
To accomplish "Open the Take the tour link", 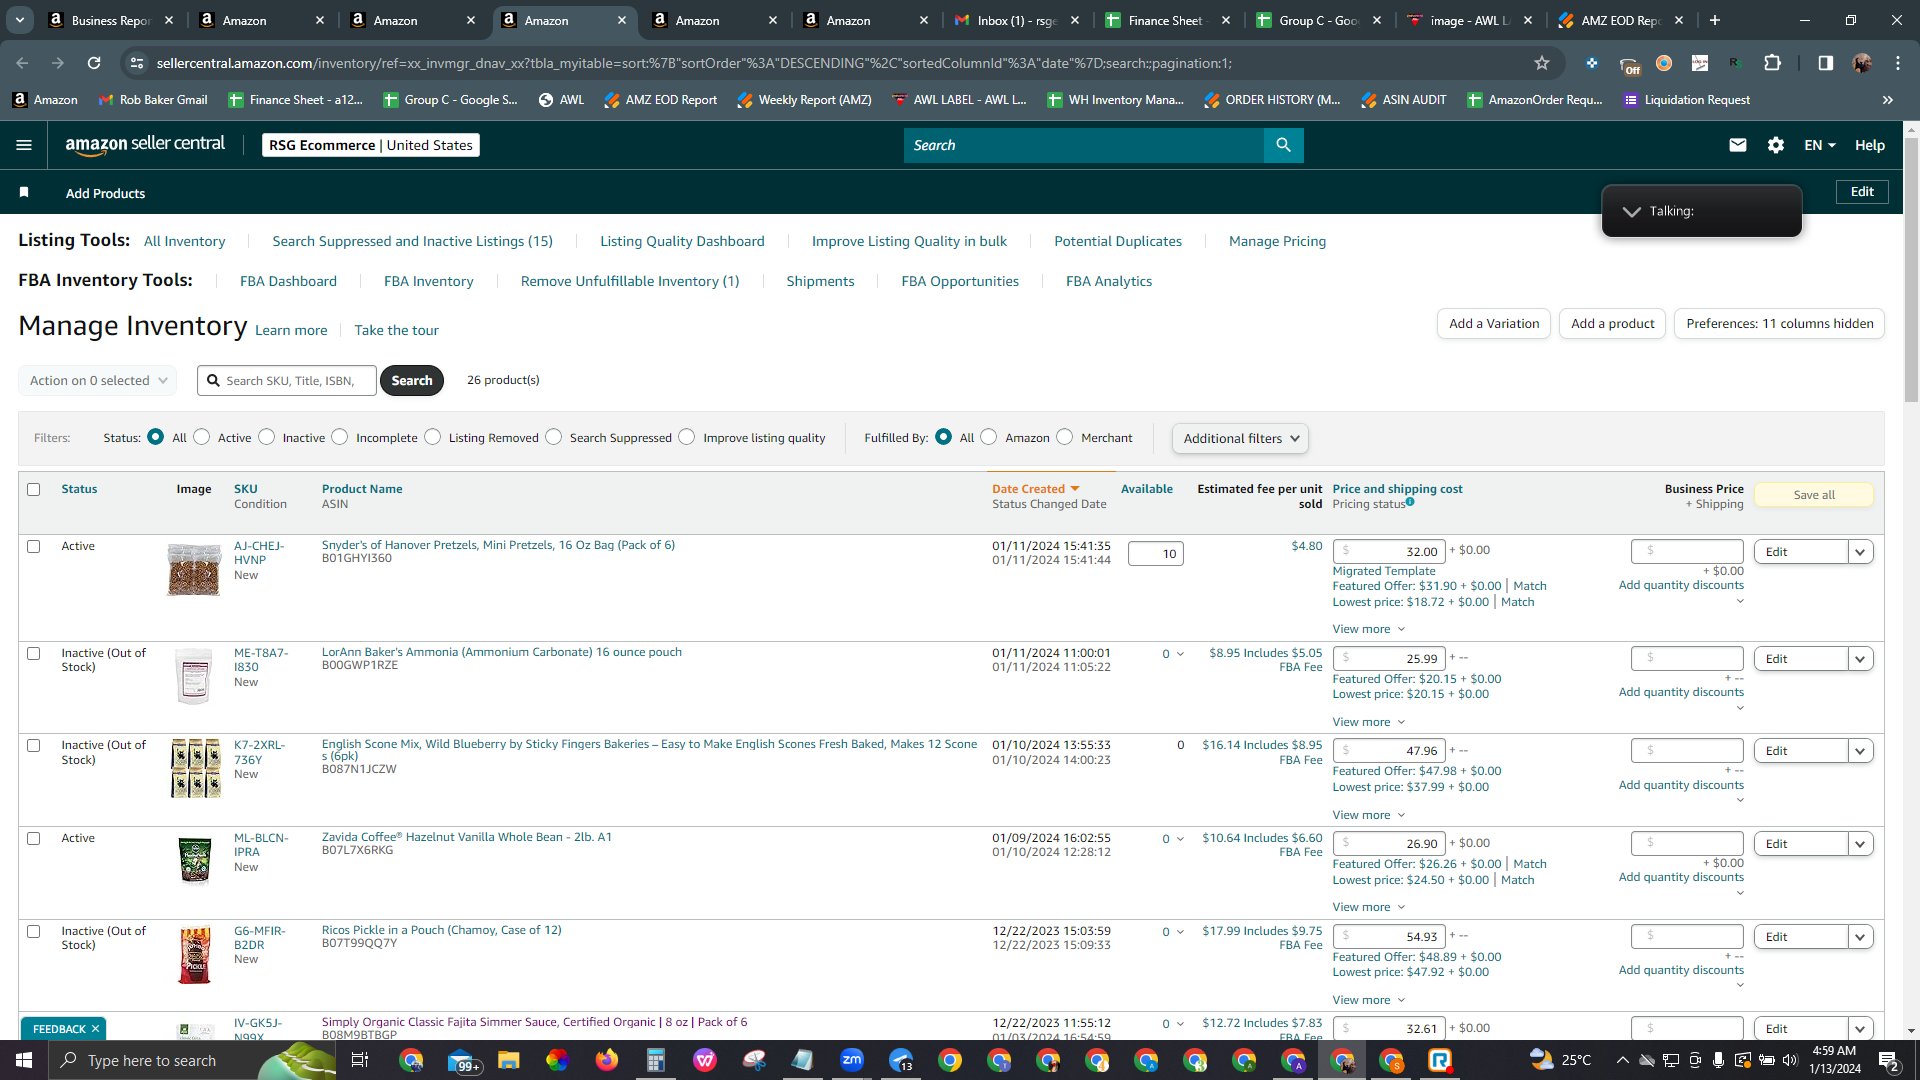I will 396,330.
